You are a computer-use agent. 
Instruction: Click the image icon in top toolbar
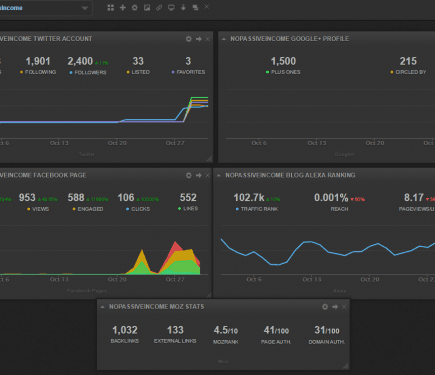pyautogui.click(x=147, y=7)
